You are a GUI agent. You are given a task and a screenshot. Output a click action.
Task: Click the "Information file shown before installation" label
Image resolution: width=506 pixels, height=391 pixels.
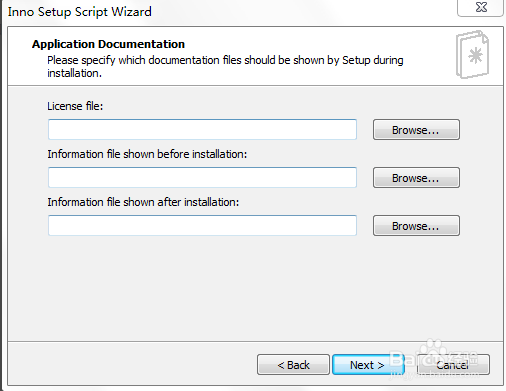[147, 154]
